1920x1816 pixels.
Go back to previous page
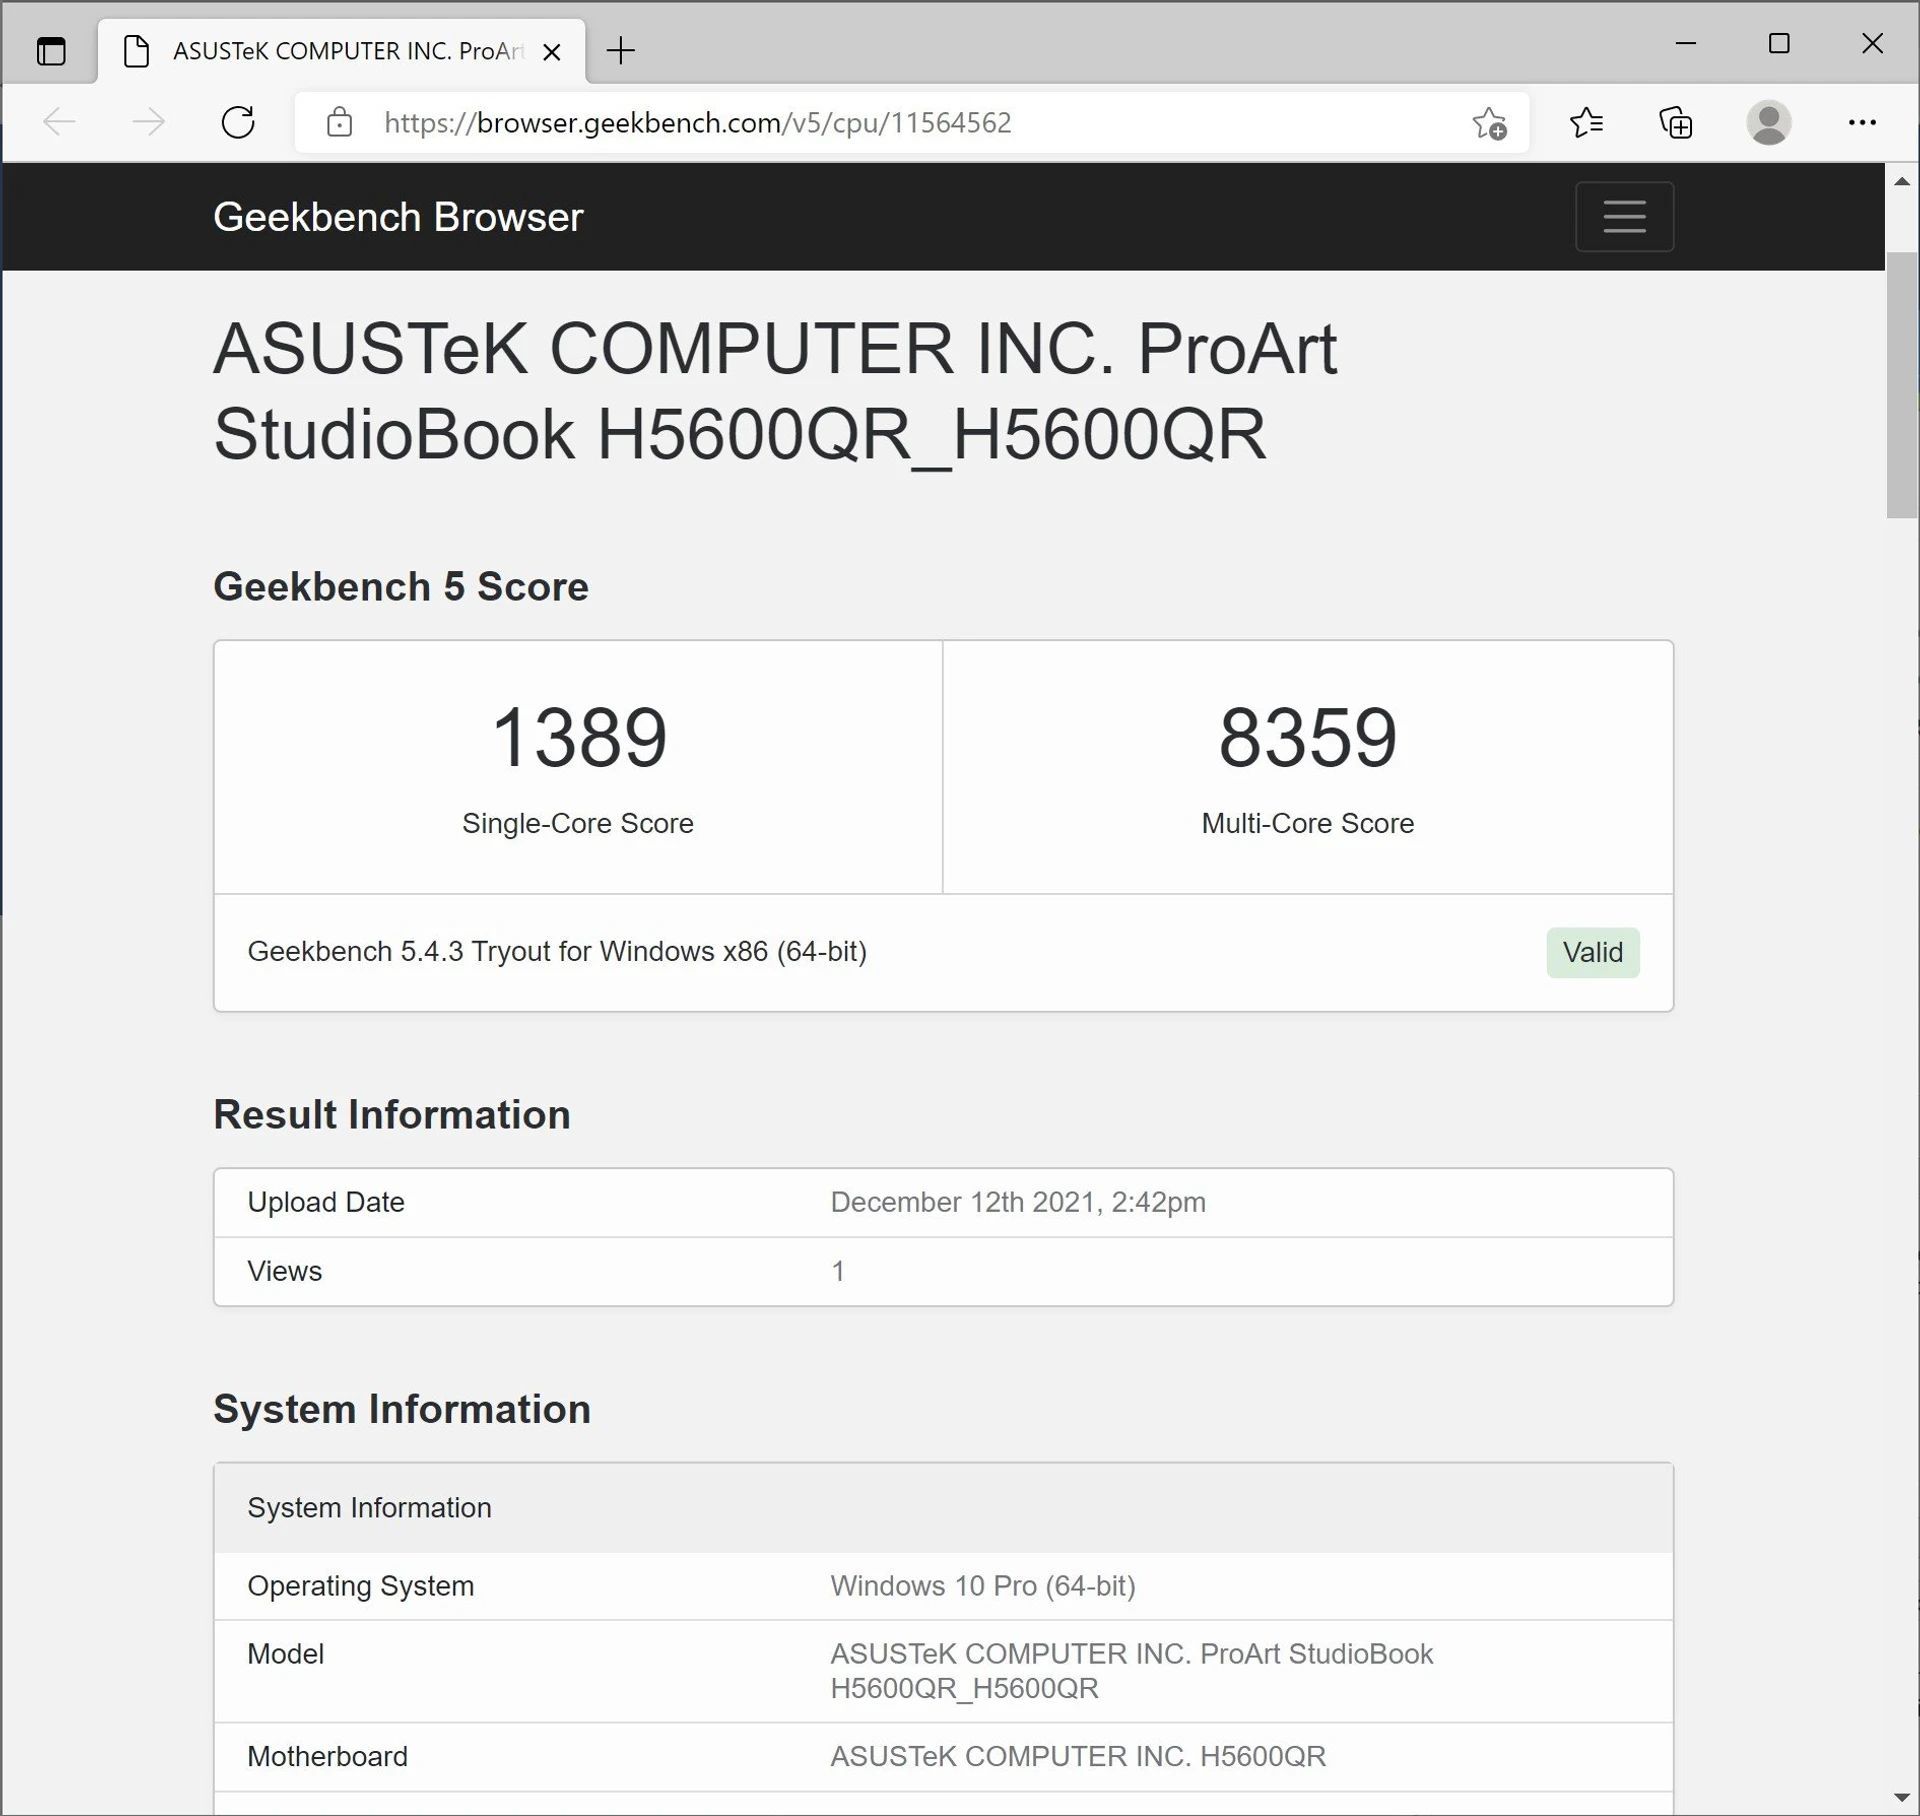[59, 122]
